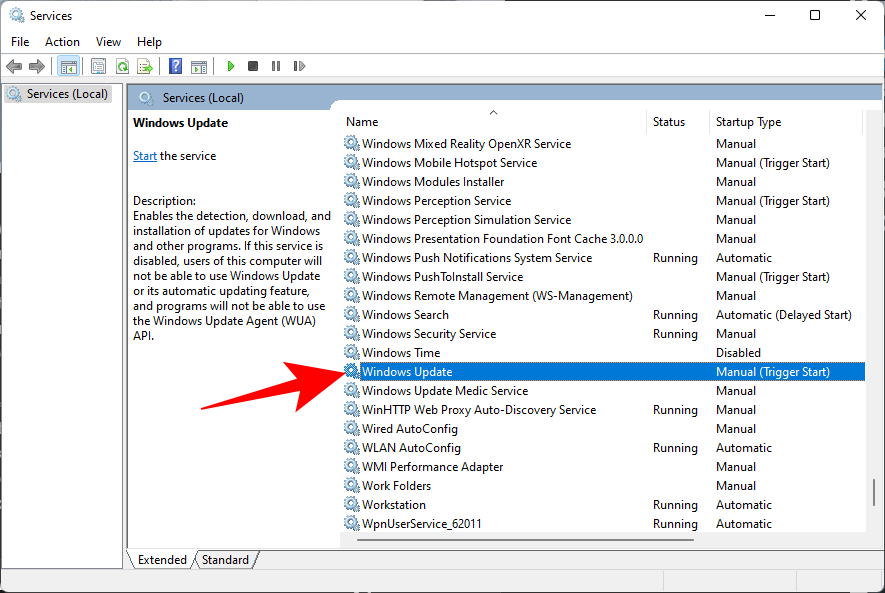This screenshot has height=593, width=885.
Task: Click the Refresh toolbar icon
Action: pyautogui.click(x=122, y=66)
